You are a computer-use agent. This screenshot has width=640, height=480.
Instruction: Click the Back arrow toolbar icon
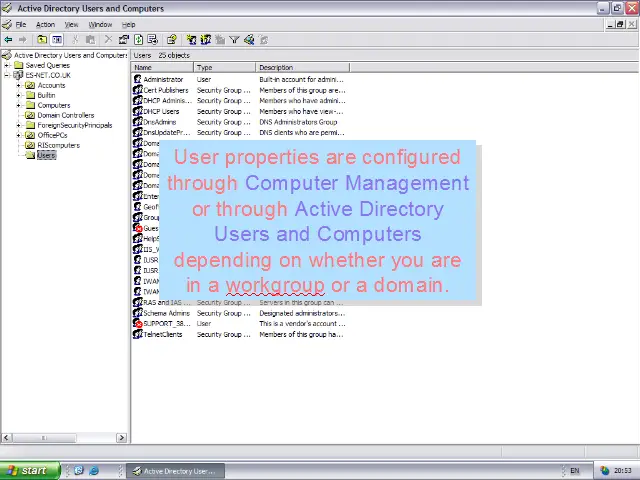point(8,40)
